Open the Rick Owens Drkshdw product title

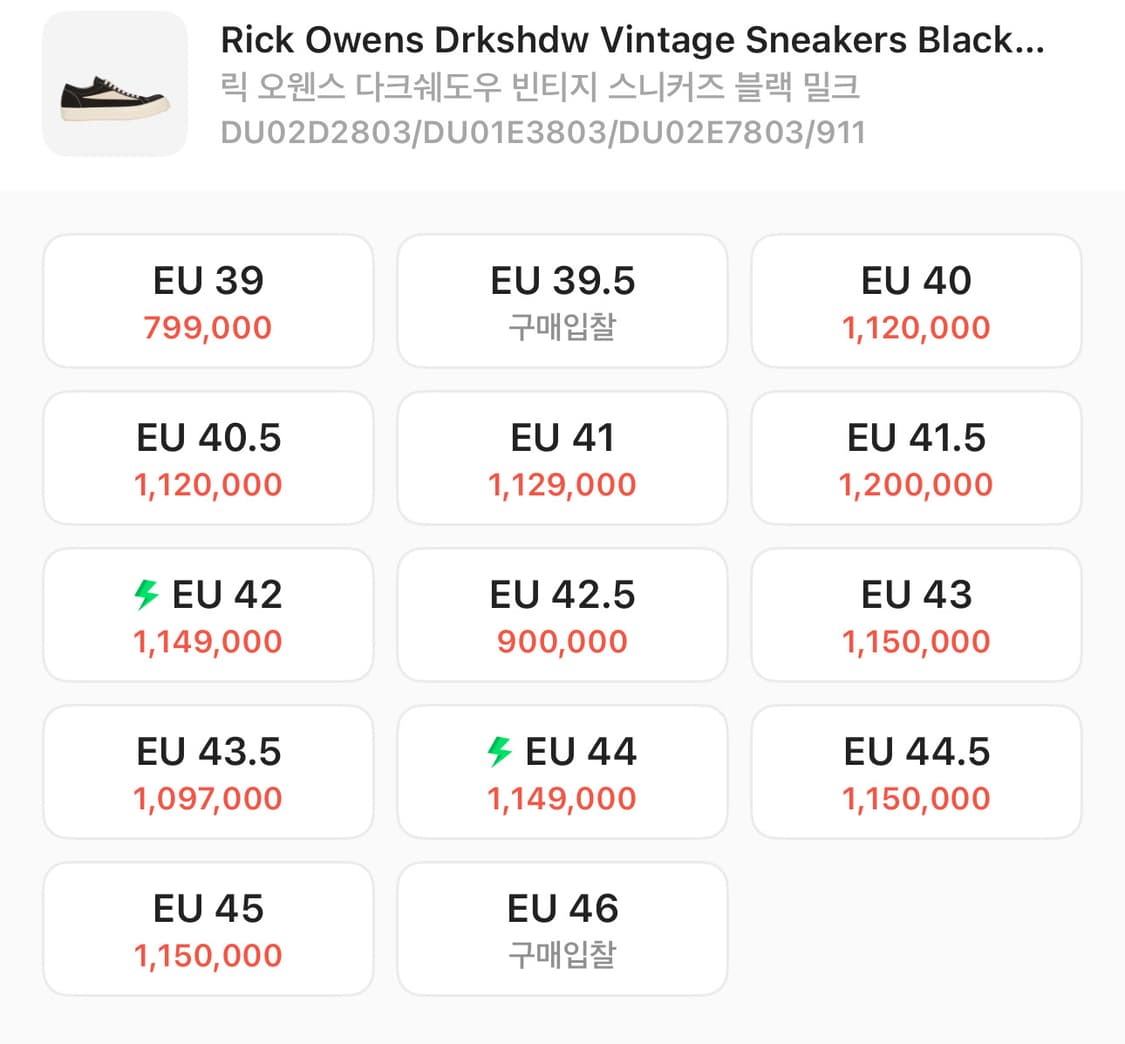[x=632, y=40]
